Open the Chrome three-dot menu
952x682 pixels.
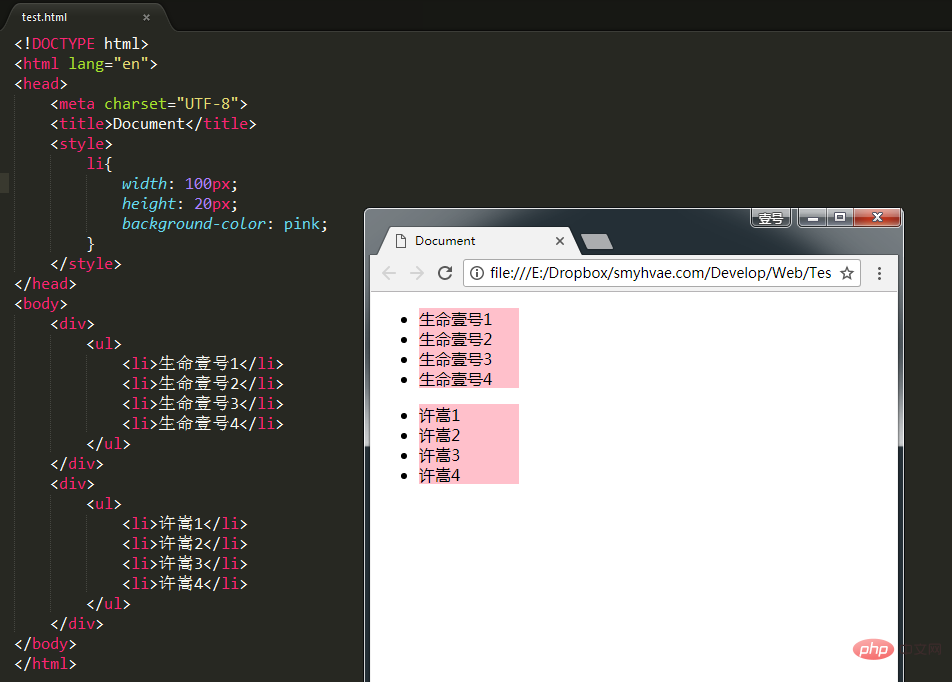click(879, 273)
